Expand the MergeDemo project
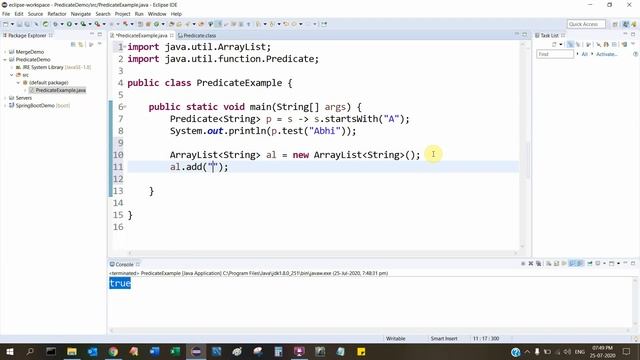Image resolution: width=640 pixels, height=360 pixels. pyautogui.click(x=5, y=52)
